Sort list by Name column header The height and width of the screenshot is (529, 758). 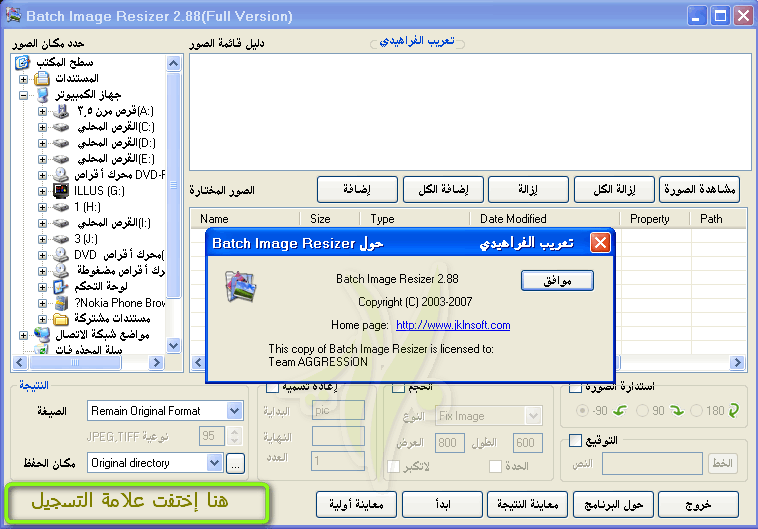tap(245, 219)
